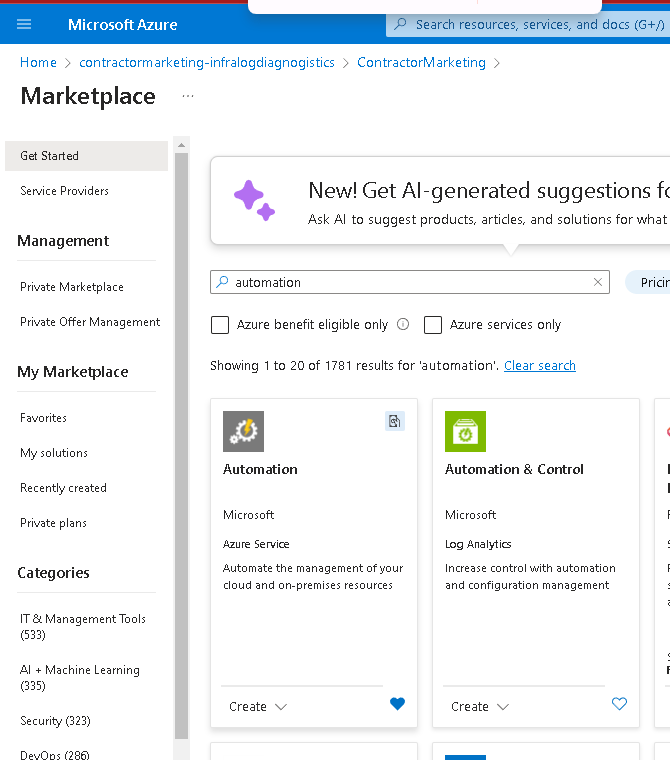This screenshot has width=670, height=760.
Task: Open Private Offer Management item
Action: pyautogui.click(x=90, y=322)
